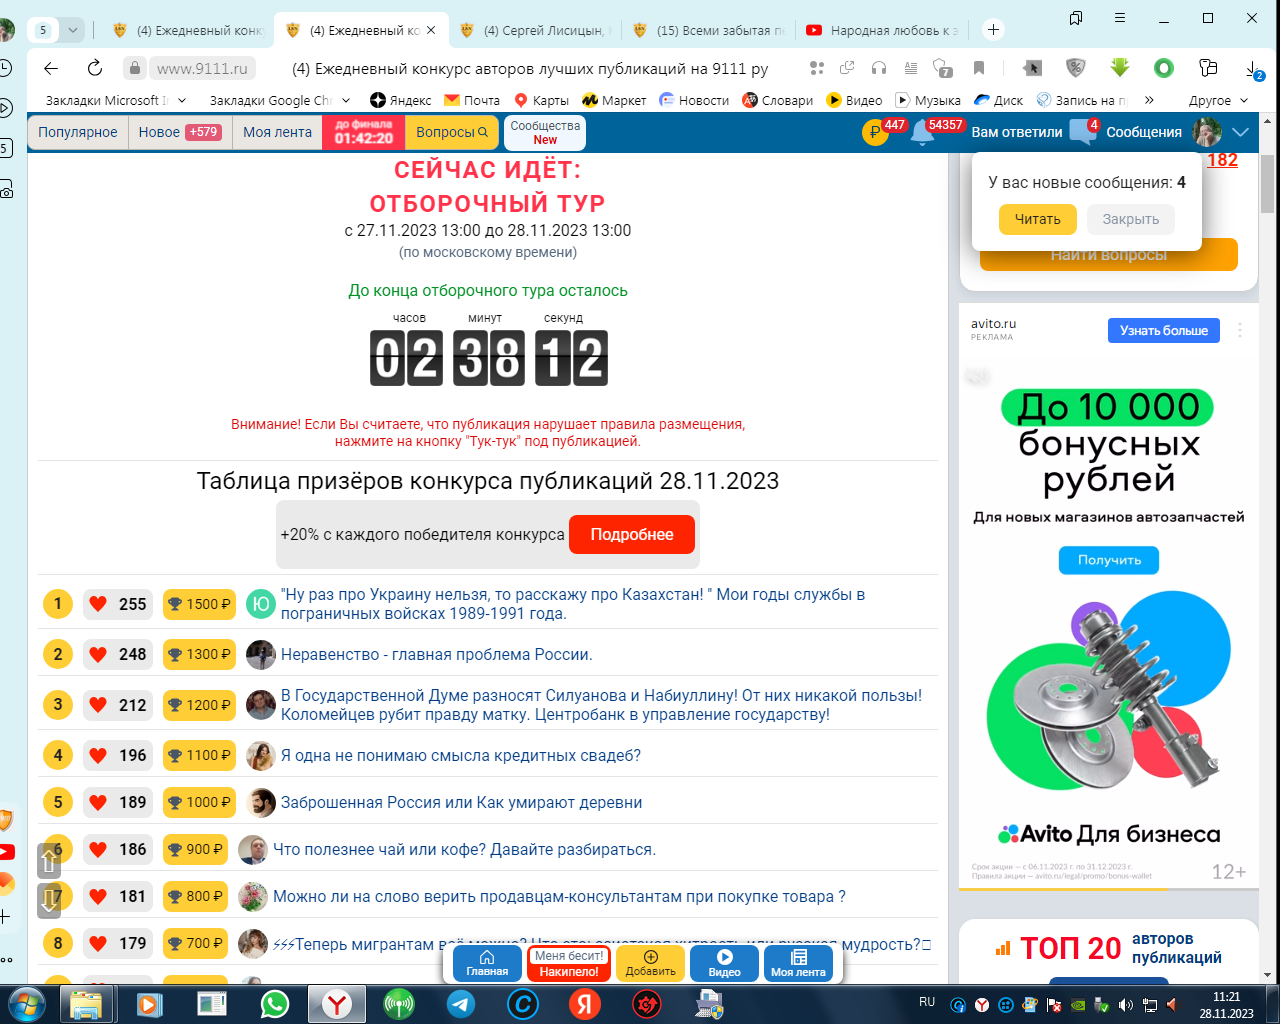Viewport: 1280px width, 1024px height.
Task: Open NVIDIA settings from the system tray
Action: point(1077,1004)
